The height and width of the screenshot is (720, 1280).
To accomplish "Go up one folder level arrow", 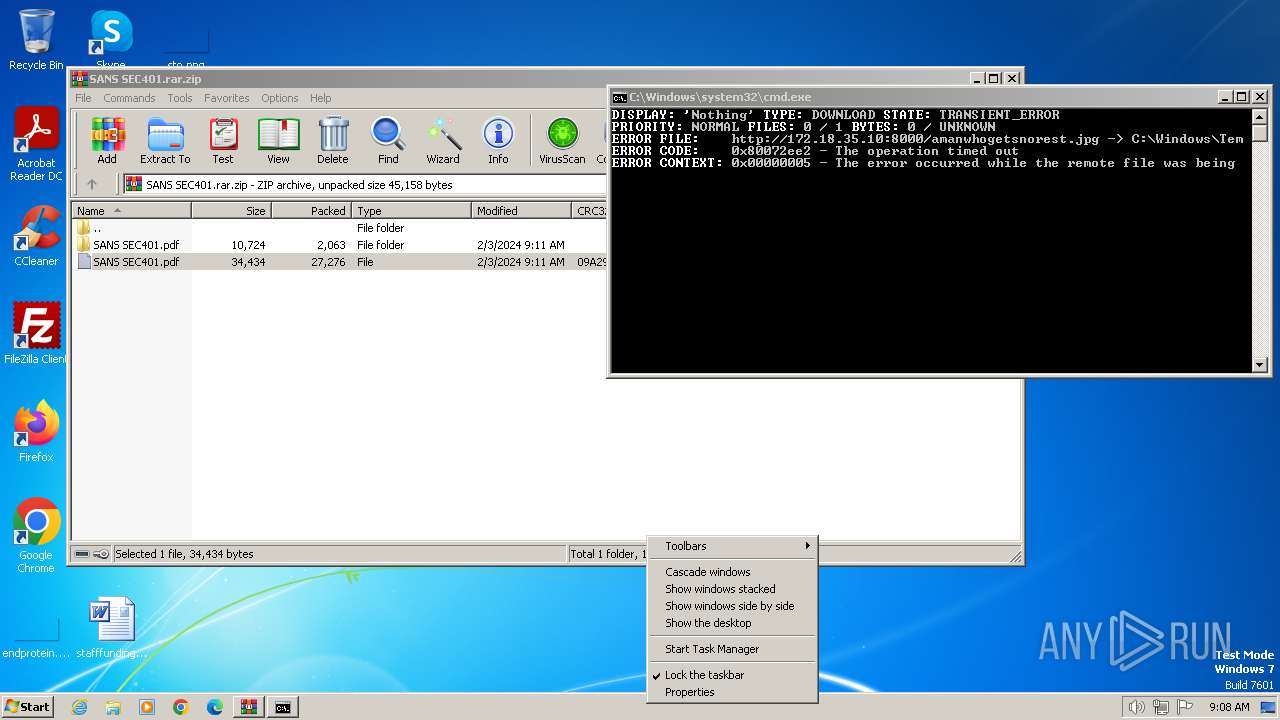I will pyautogui.click(x=92, y=184).
